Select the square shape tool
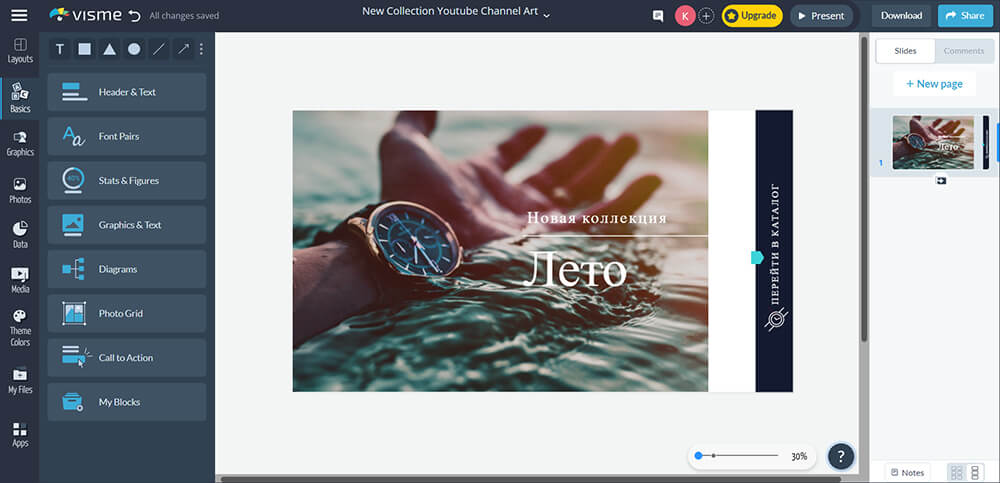Viewport: 1000px width, 483px height. tap(84, 49)
